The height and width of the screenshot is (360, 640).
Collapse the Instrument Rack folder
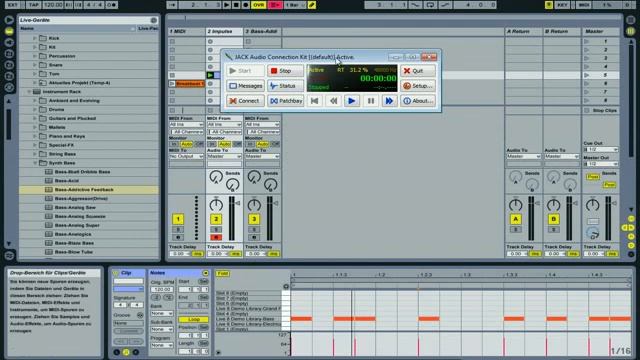point(29,92)
